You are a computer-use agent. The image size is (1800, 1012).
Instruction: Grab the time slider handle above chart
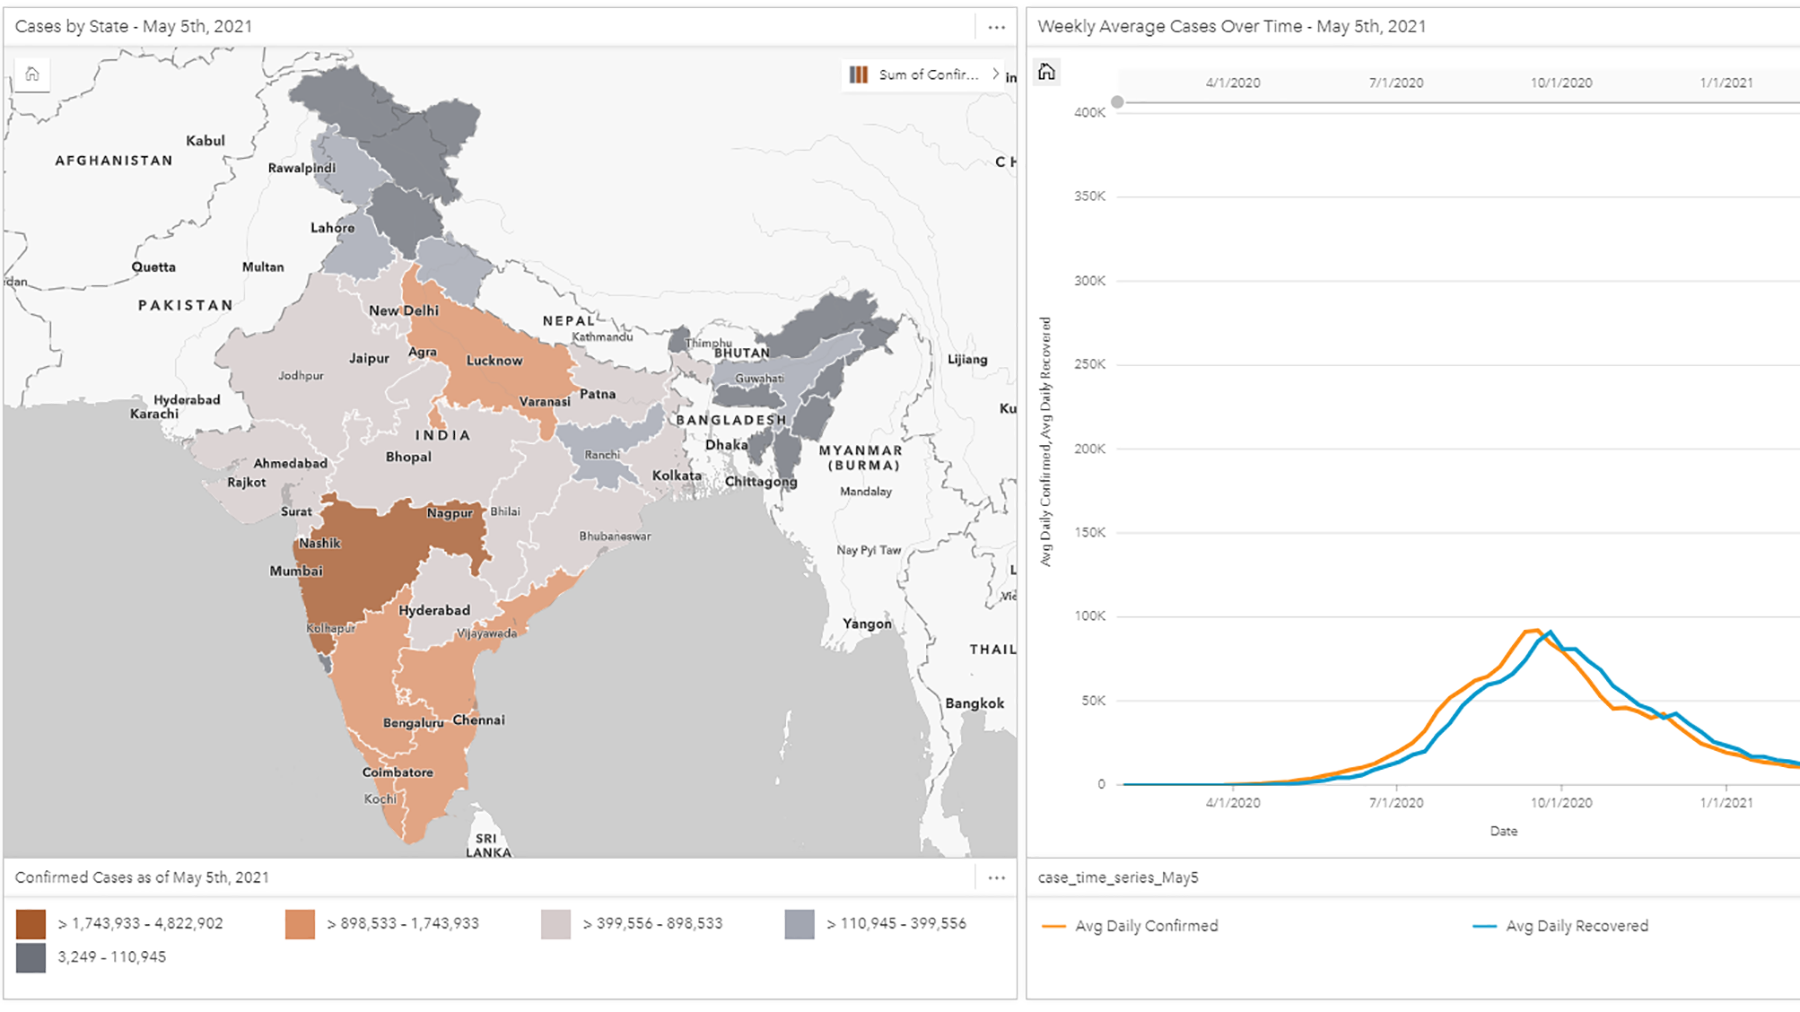point(1118,102)
